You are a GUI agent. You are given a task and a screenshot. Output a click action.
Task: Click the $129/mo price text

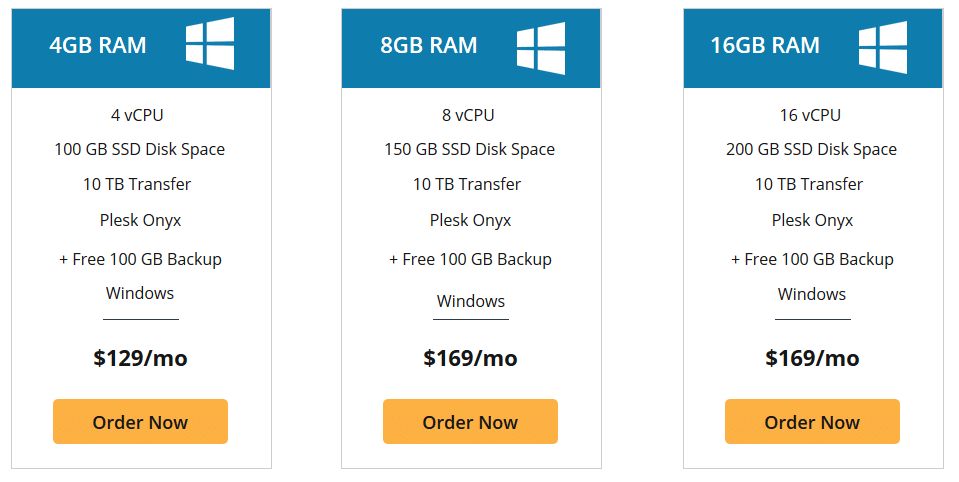click(140, 358)
